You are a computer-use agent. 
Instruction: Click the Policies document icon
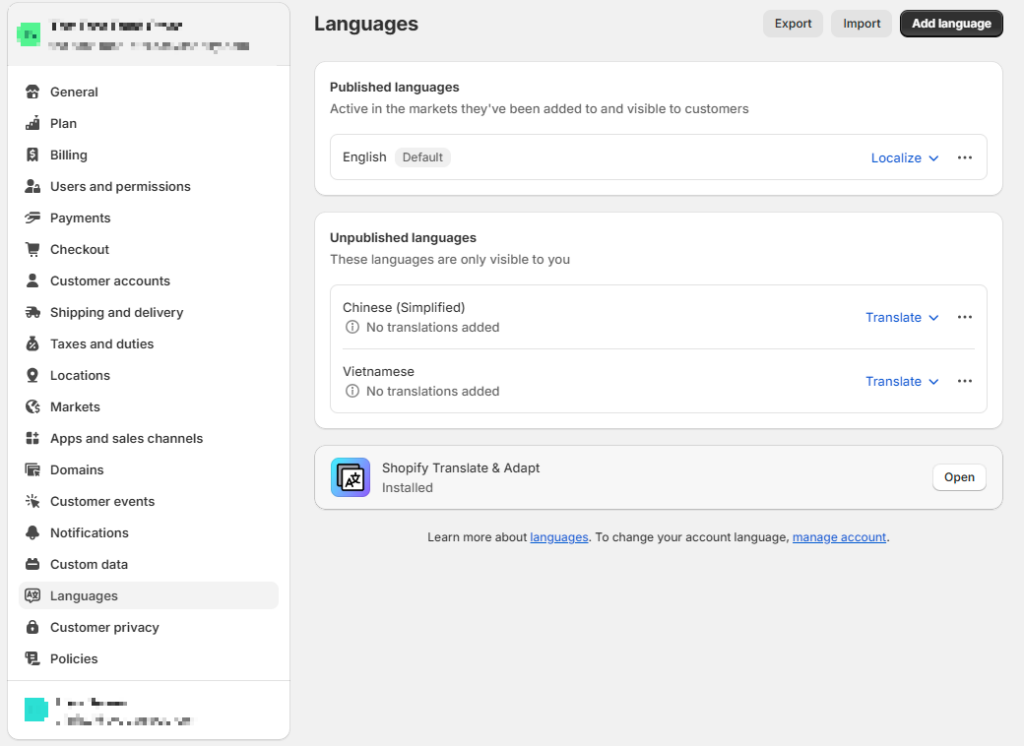coord(32,658)
